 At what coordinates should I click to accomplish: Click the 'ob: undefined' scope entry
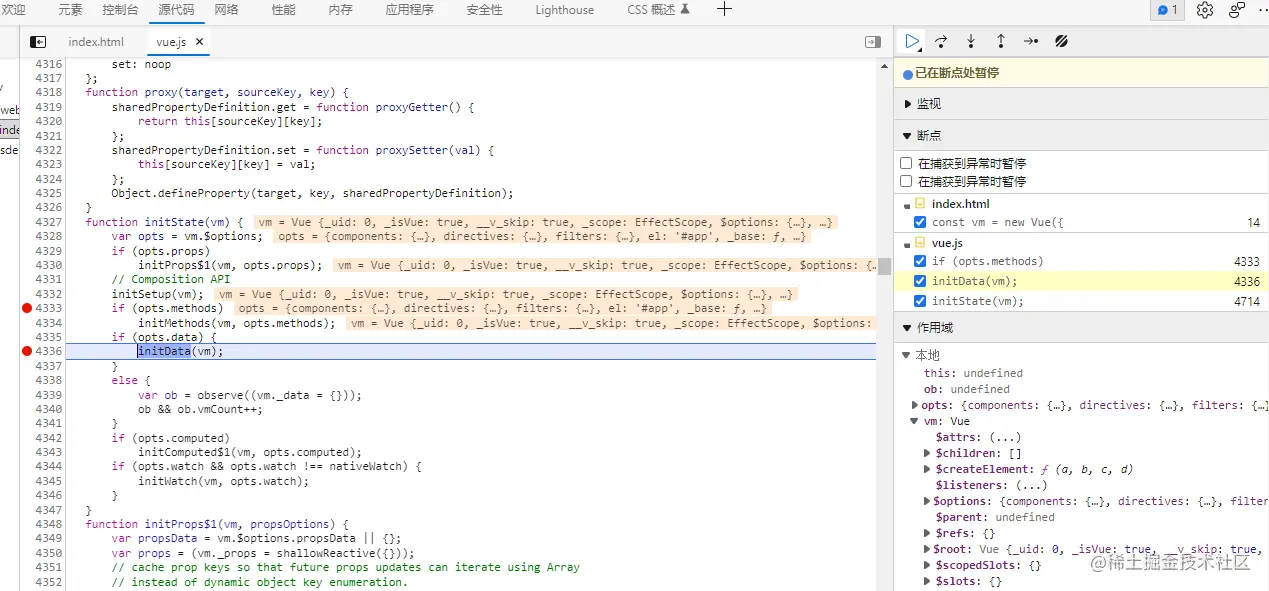pos(966,389)
